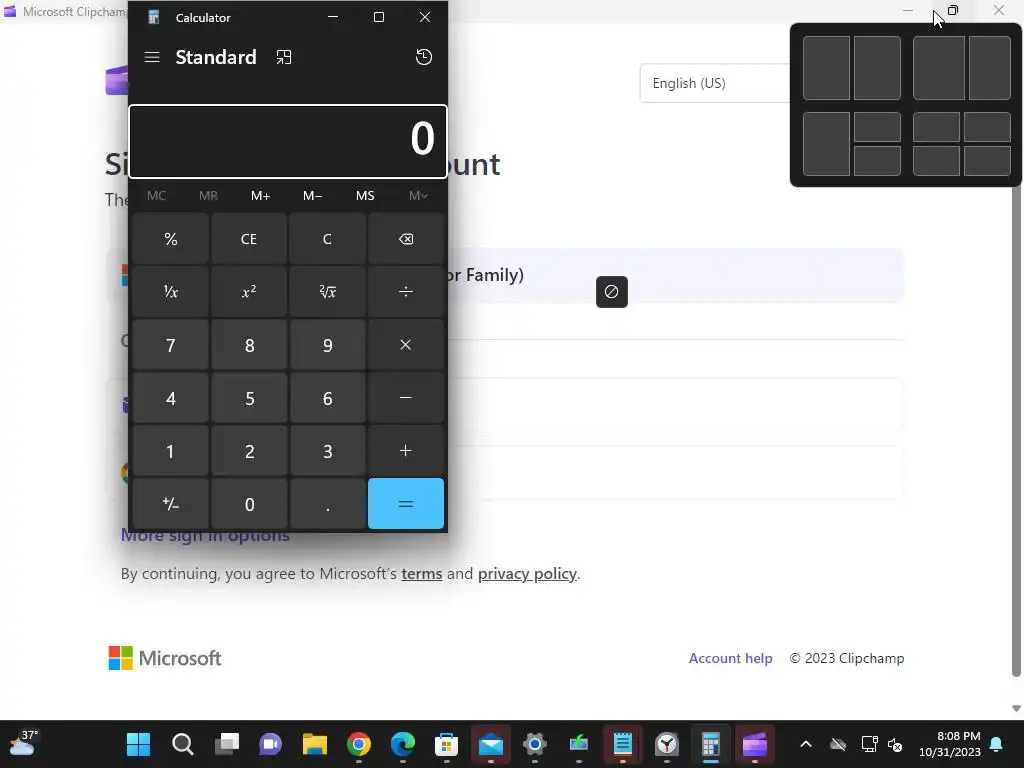The width and height of the screenshot is (1024, 768).
Task: Click the calculator display showing 0
Action: click(x=288, y=141)
